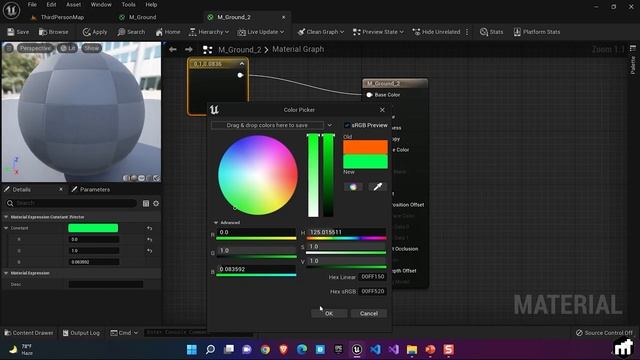Screen dimensions: 640x360
Task: Open Windows Start menu
Action: tap(191, 350)
